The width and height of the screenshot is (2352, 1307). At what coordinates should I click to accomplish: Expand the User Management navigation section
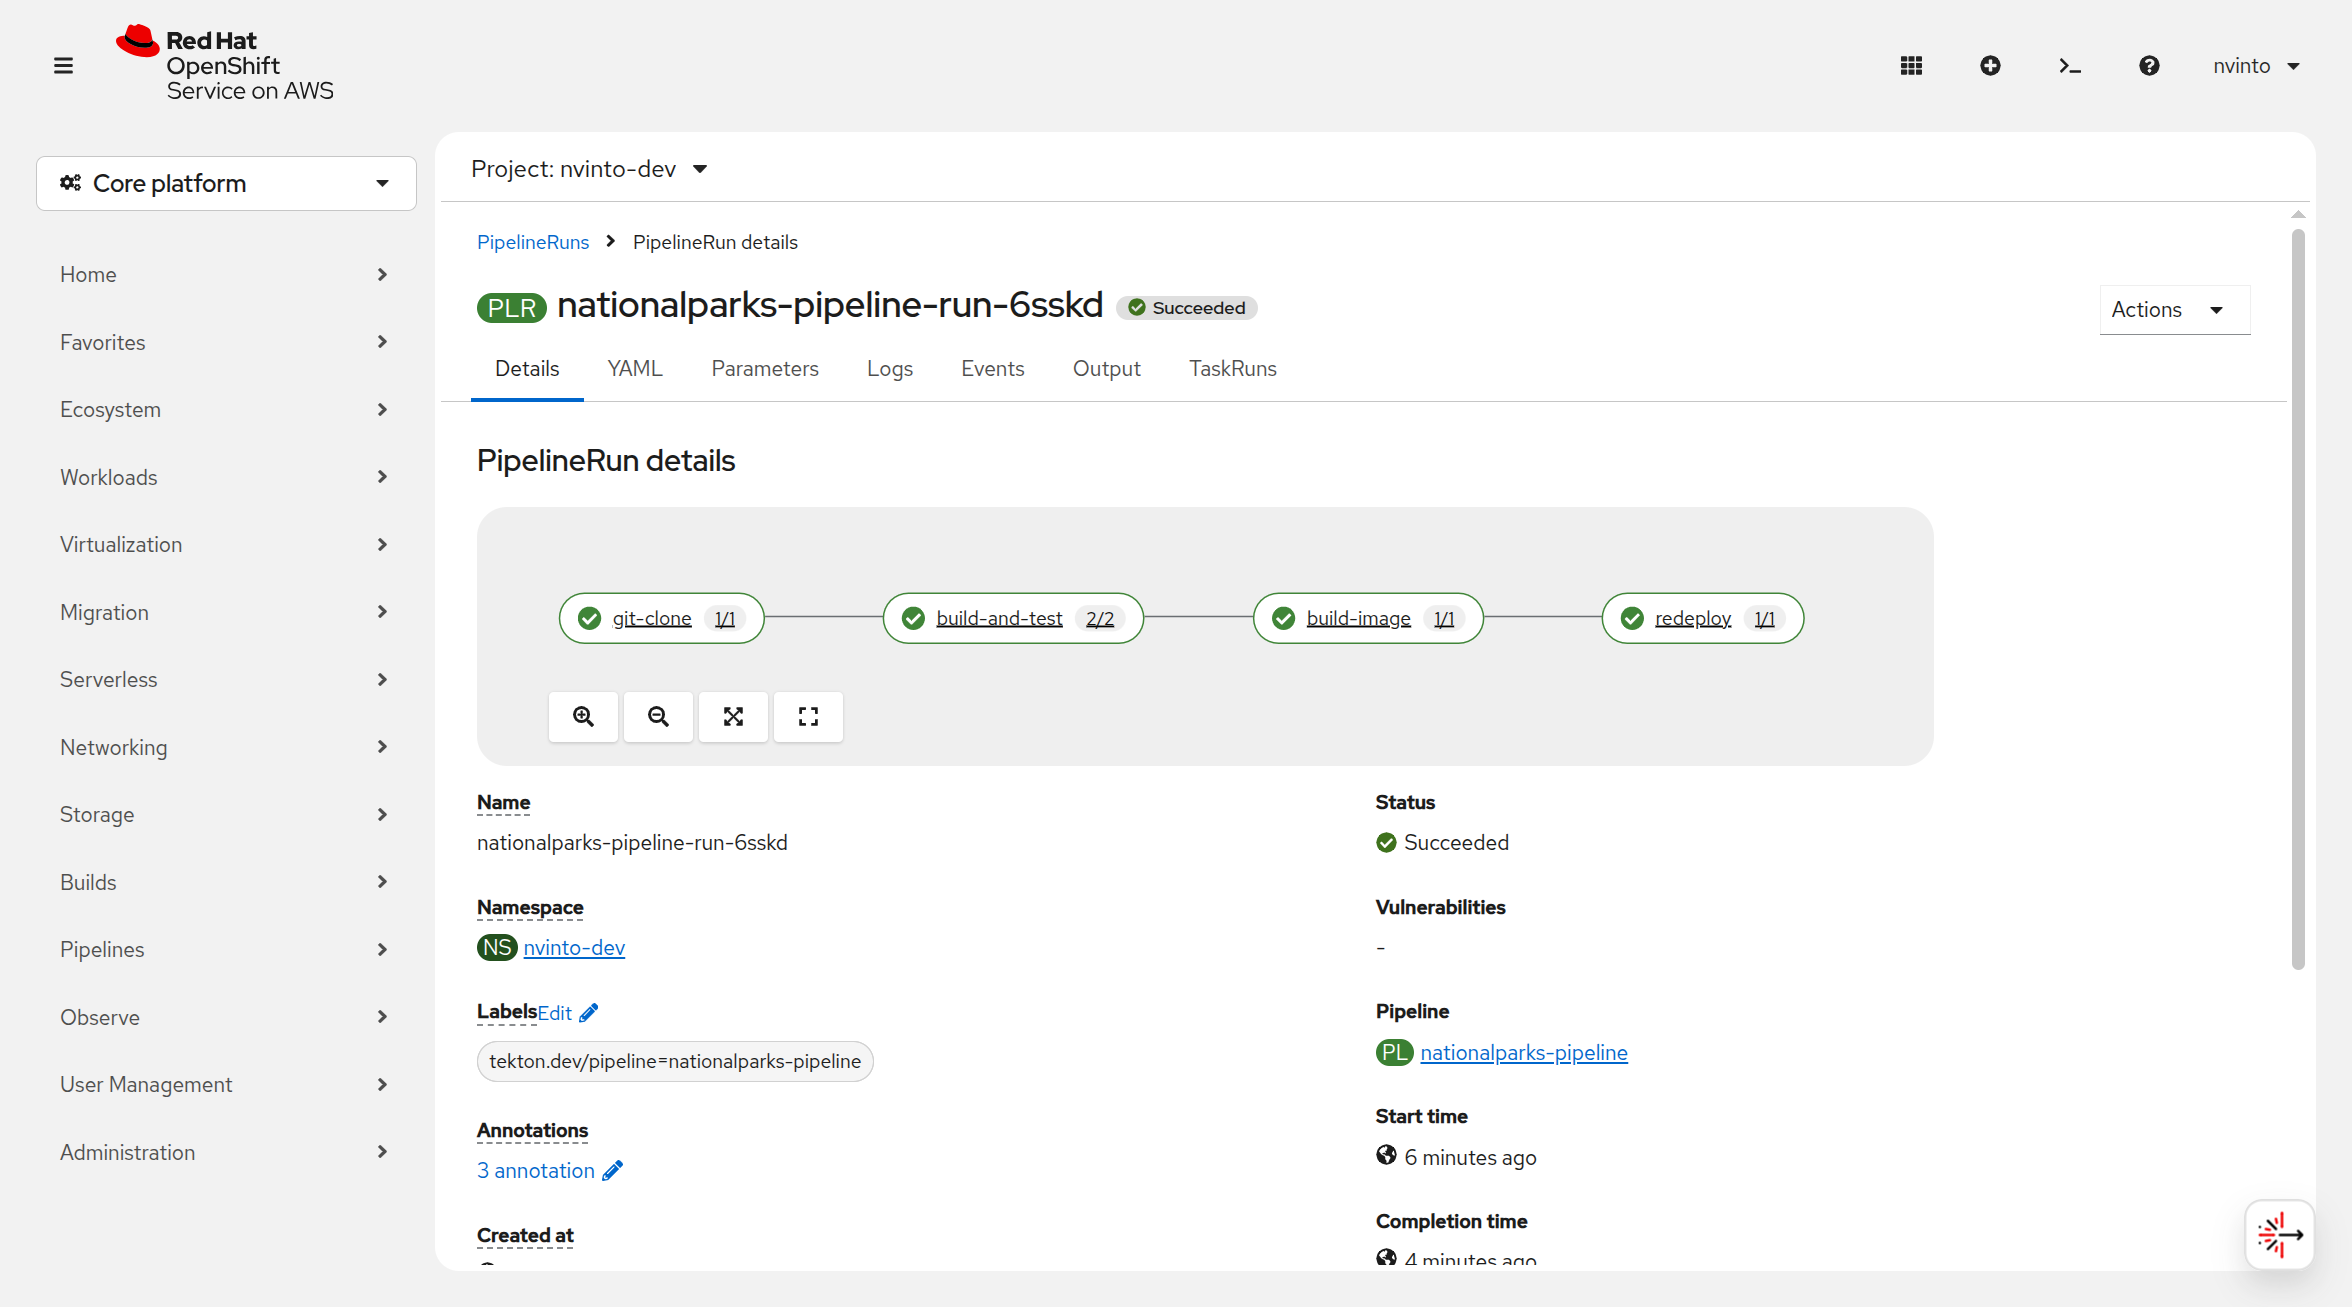(x=226, y=1084)
